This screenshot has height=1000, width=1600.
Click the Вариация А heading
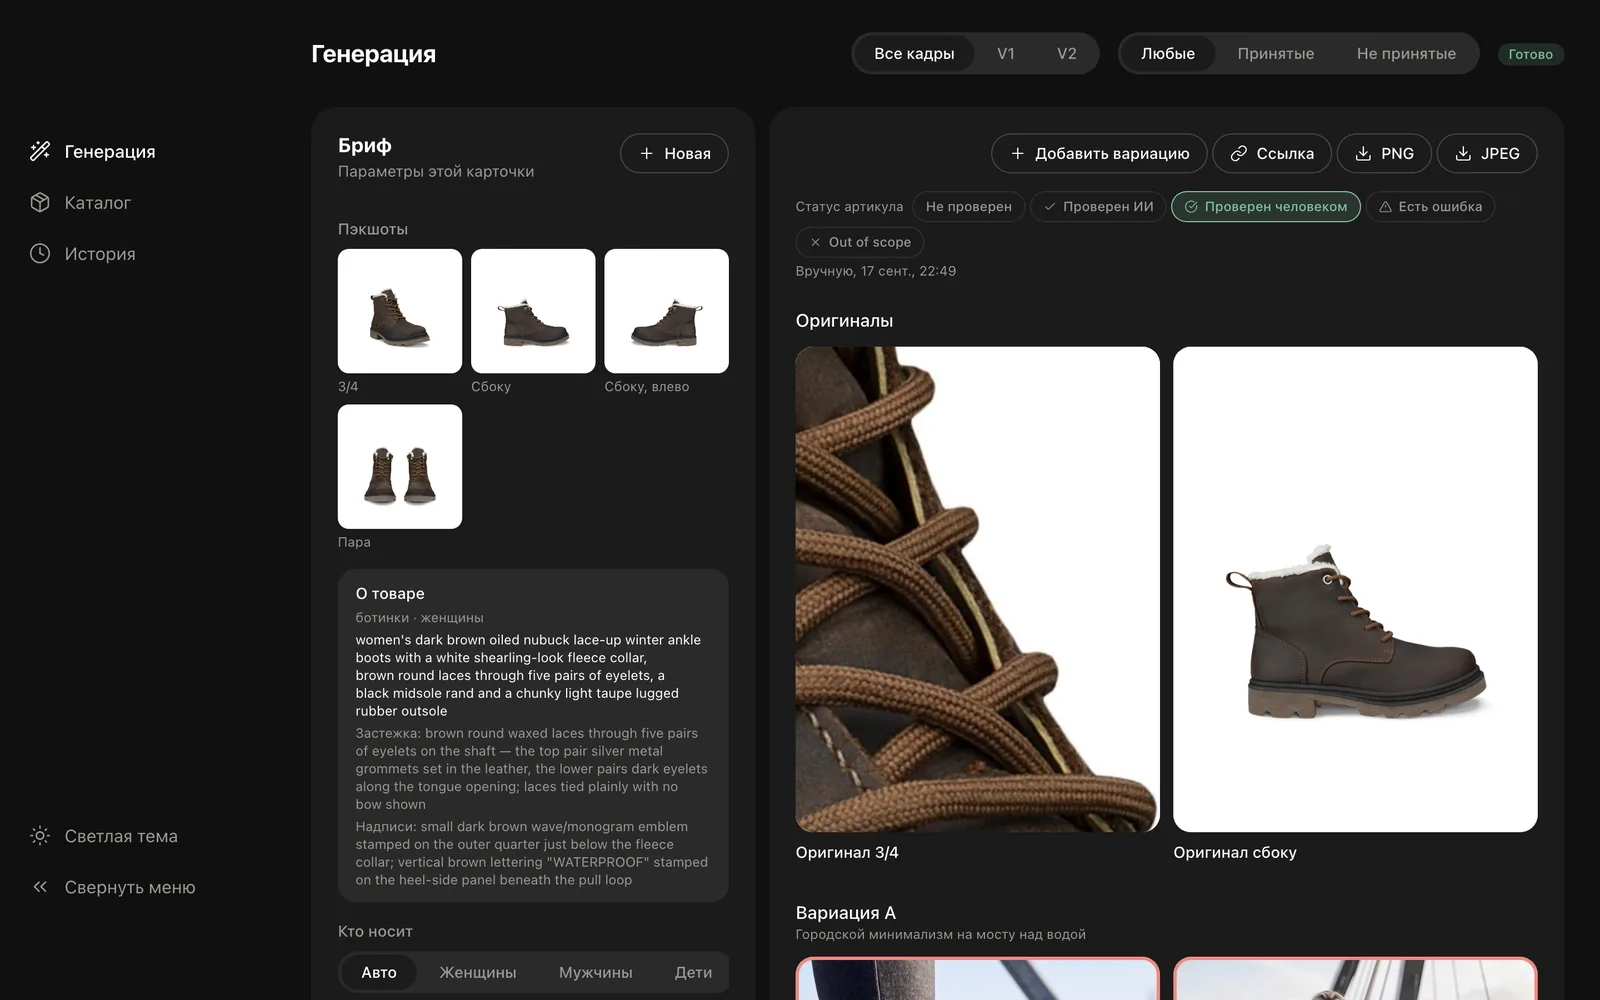846,913
